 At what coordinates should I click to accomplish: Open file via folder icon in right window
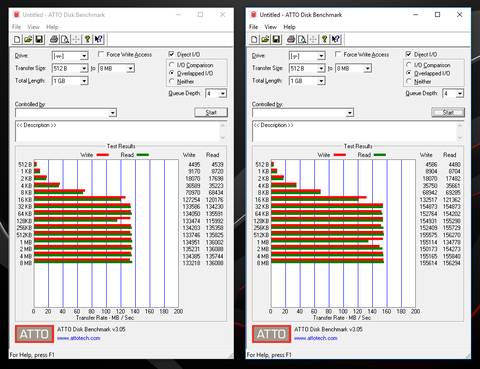click(265, 40)
